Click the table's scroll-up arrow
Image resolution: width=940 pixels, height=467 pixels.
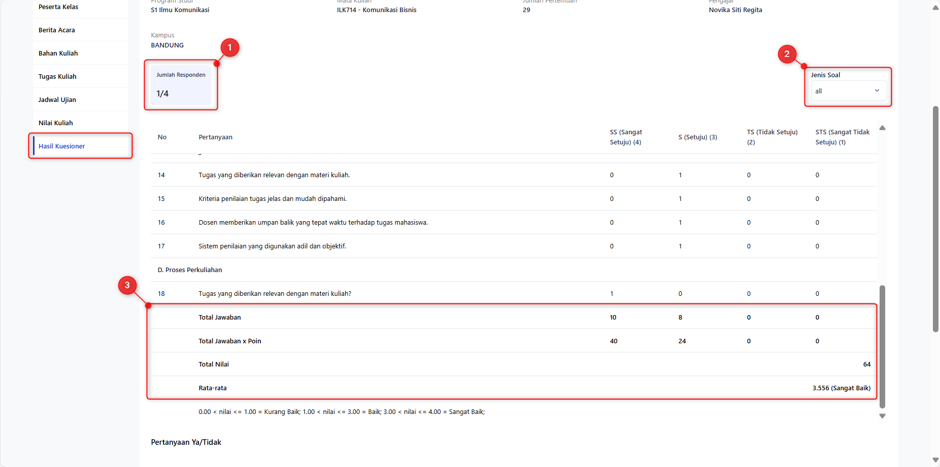click(882, 128)
